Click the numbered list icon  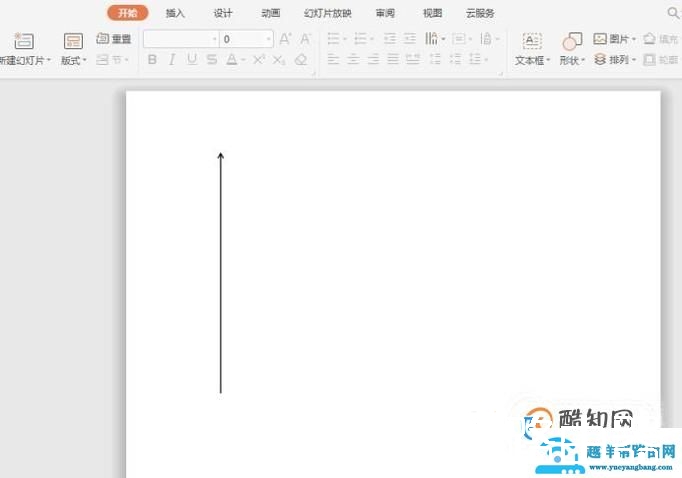pyautogui.click(x=361, y=39)
